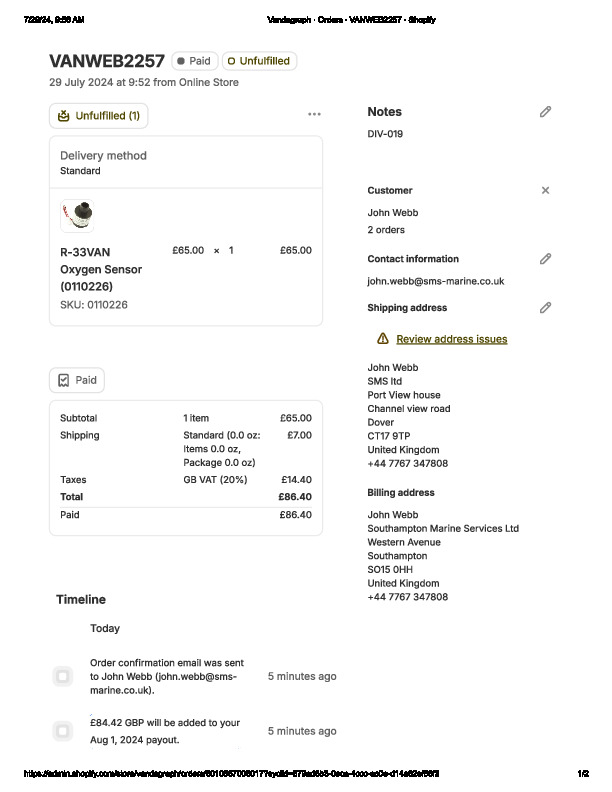This screenshot has width=612, height=792.
Task: Click the Paid receipt badge above totals
Action: tap(77, 380)
